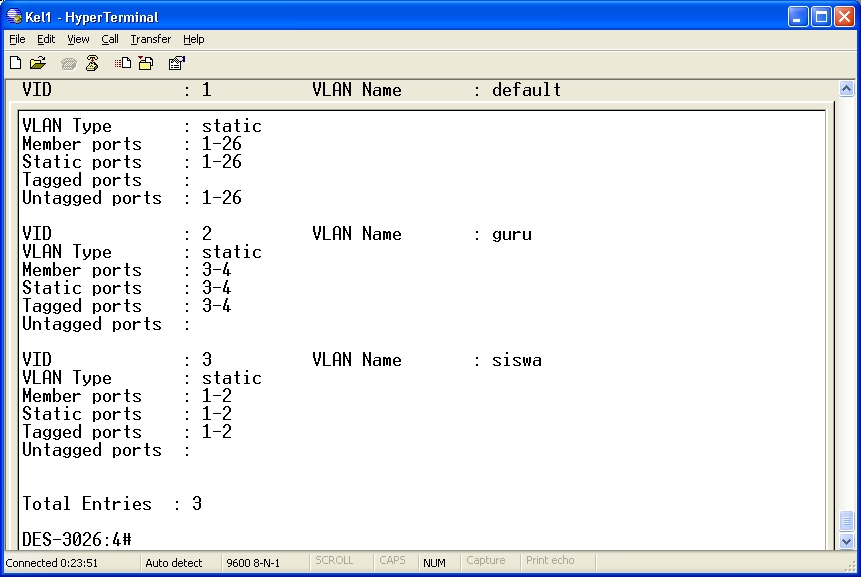Click the window resize grip corner
The image size is (861, 577).
(851, 567)
